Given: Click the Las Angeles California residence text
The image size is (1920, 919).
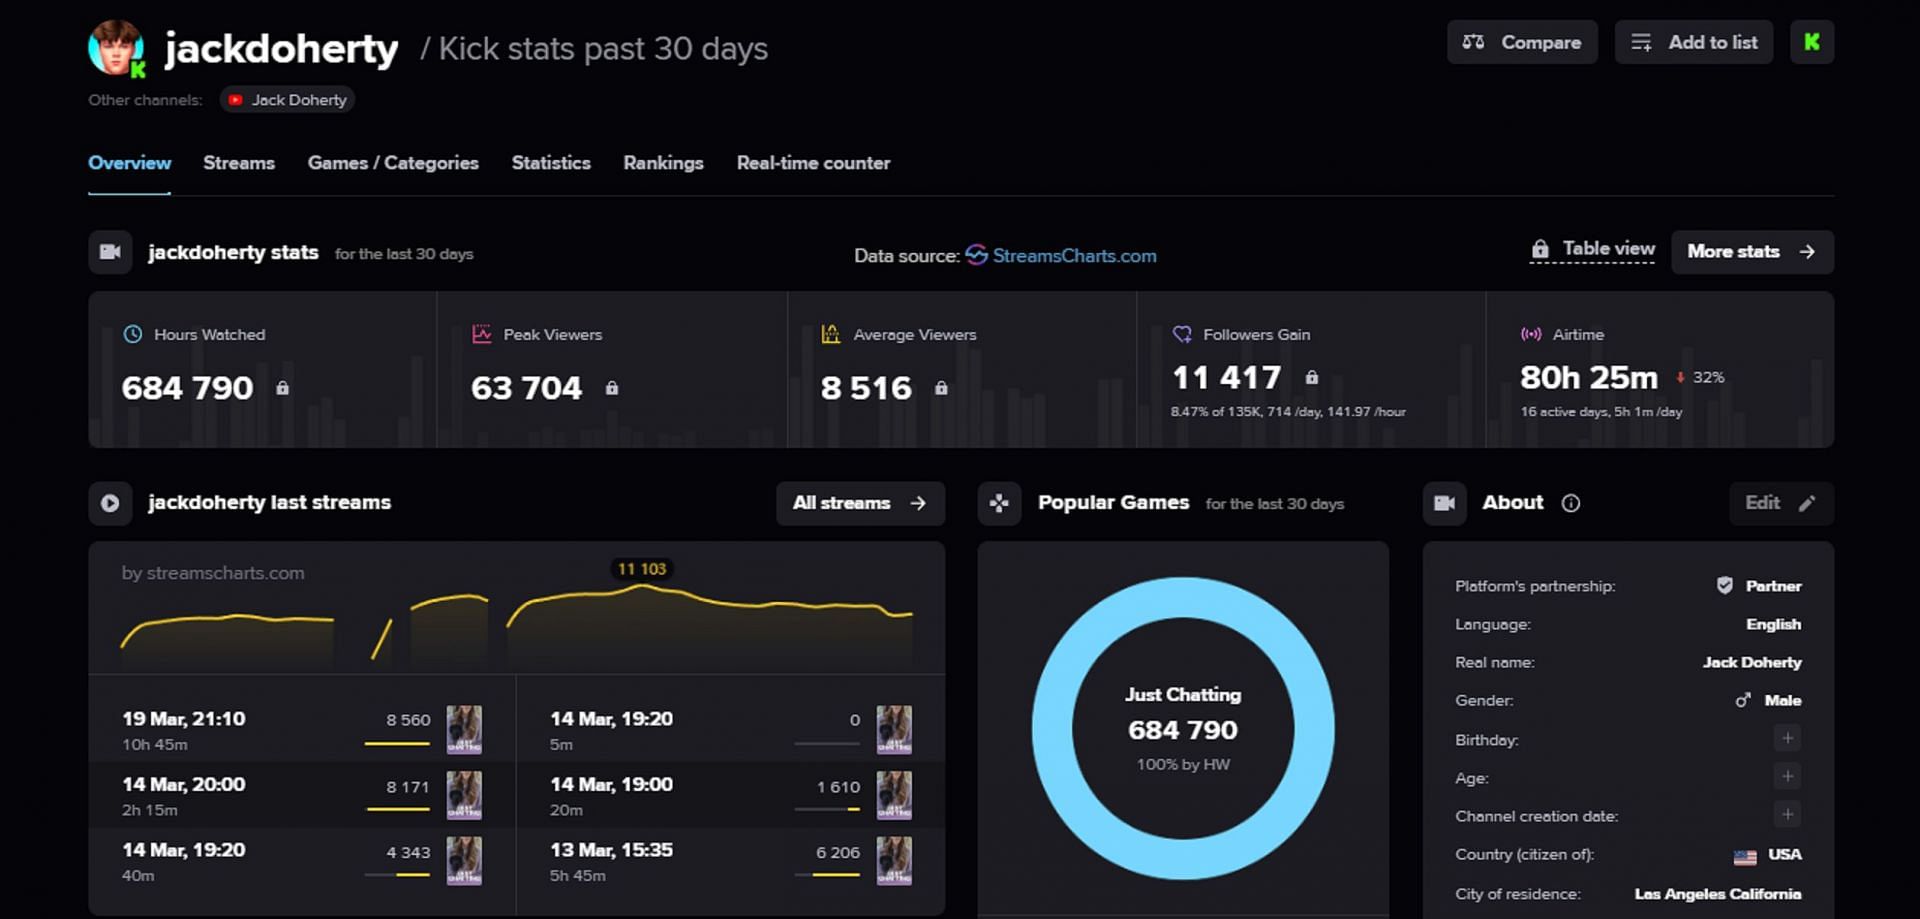Looking at the screenshot, I should (x=1718, y=894).
